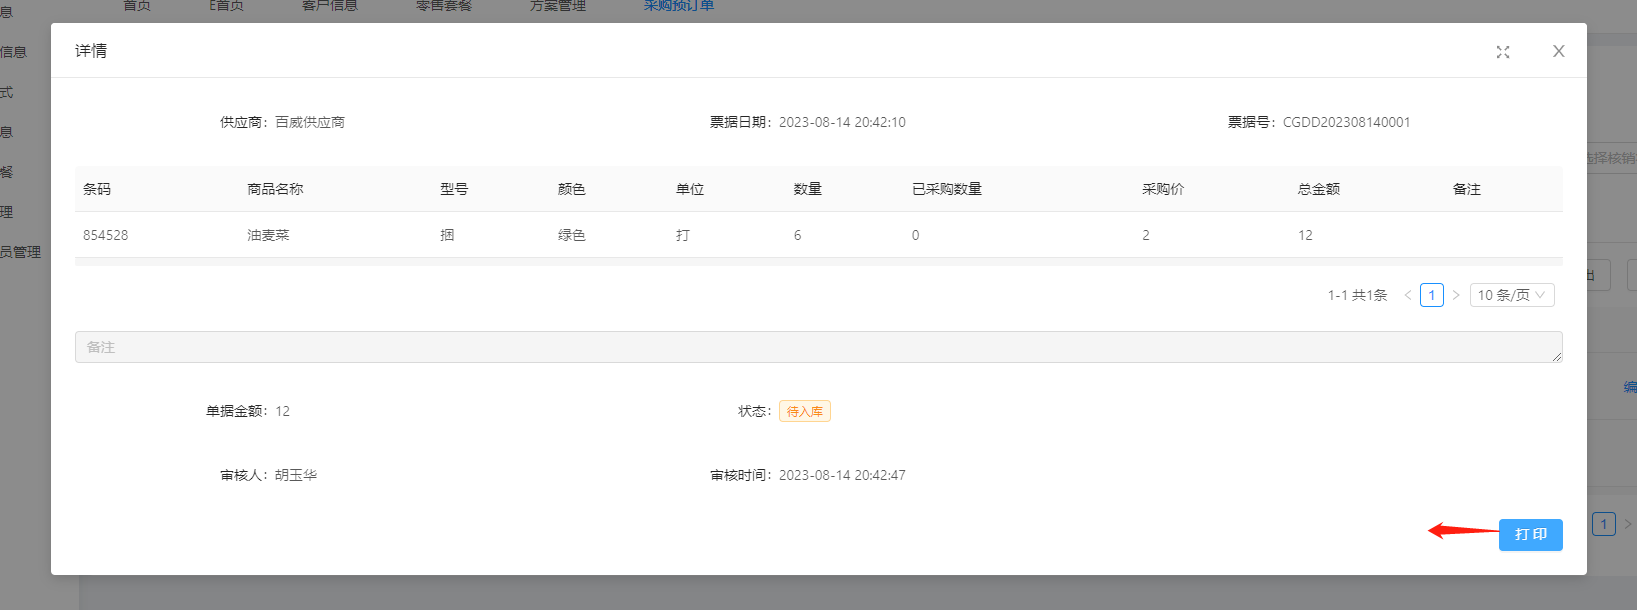This screenshot has height=610, width=1637.
Task: Click the 绿色 color cell
Action: (x=572, y=235)
